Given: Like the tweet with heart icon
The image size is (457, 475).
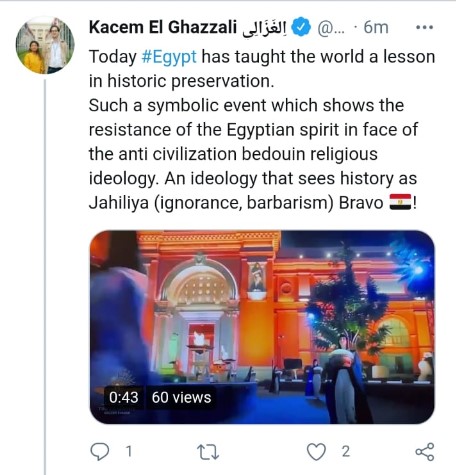Looking at the screenshot, I should [x=316, y=452].
